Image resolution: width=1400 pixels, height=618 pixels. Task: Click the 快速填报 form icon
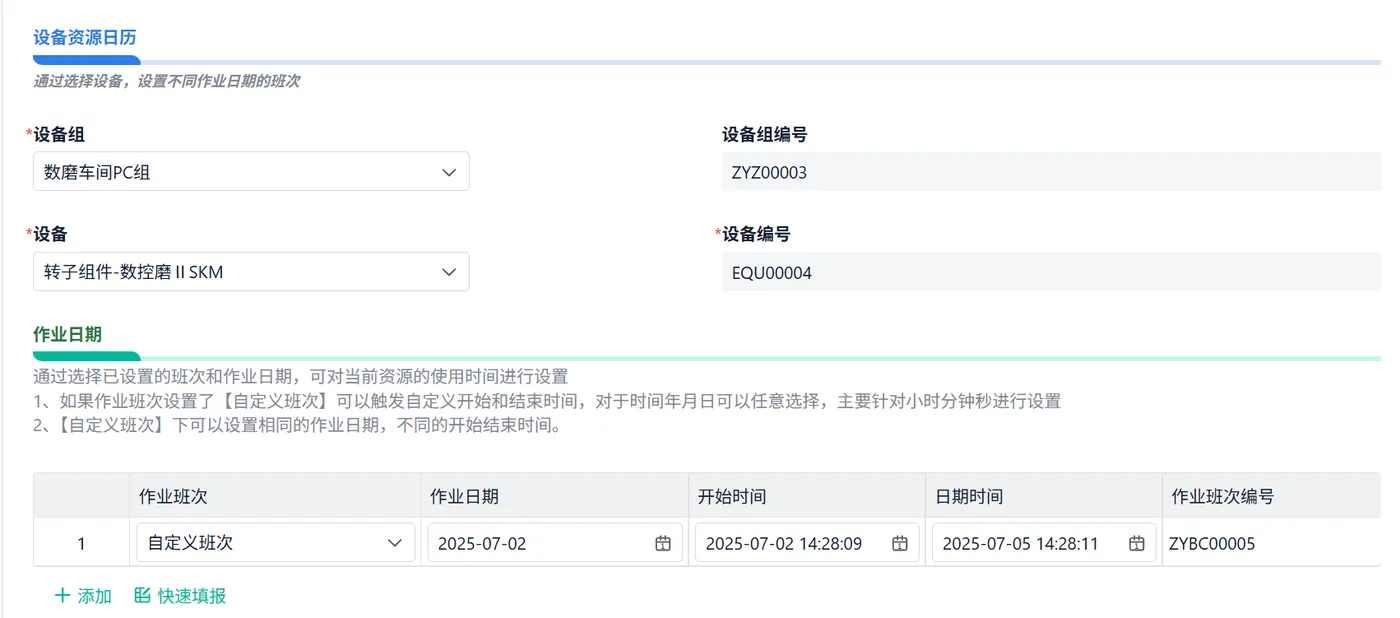pyautogui.click(x=142, y=596)
